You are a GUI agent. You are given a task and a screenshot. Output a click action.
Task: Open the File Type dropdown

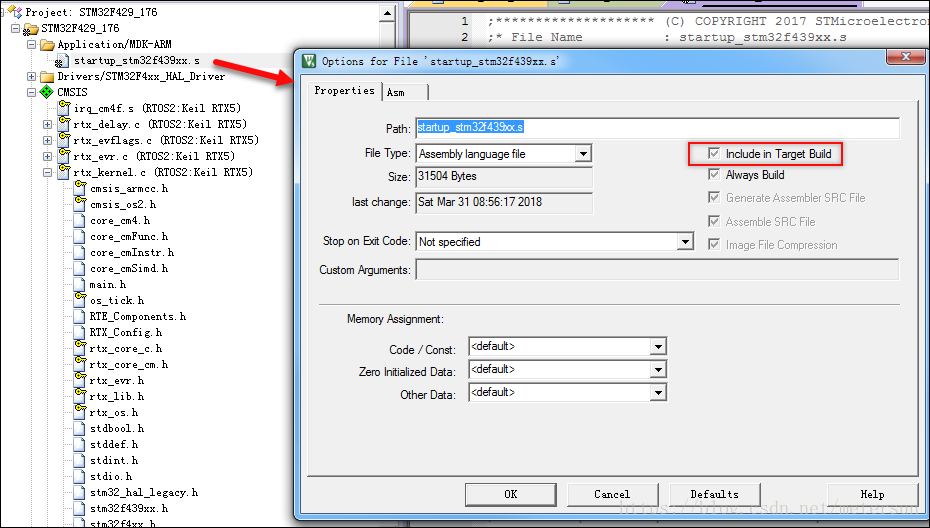point(583,154)
